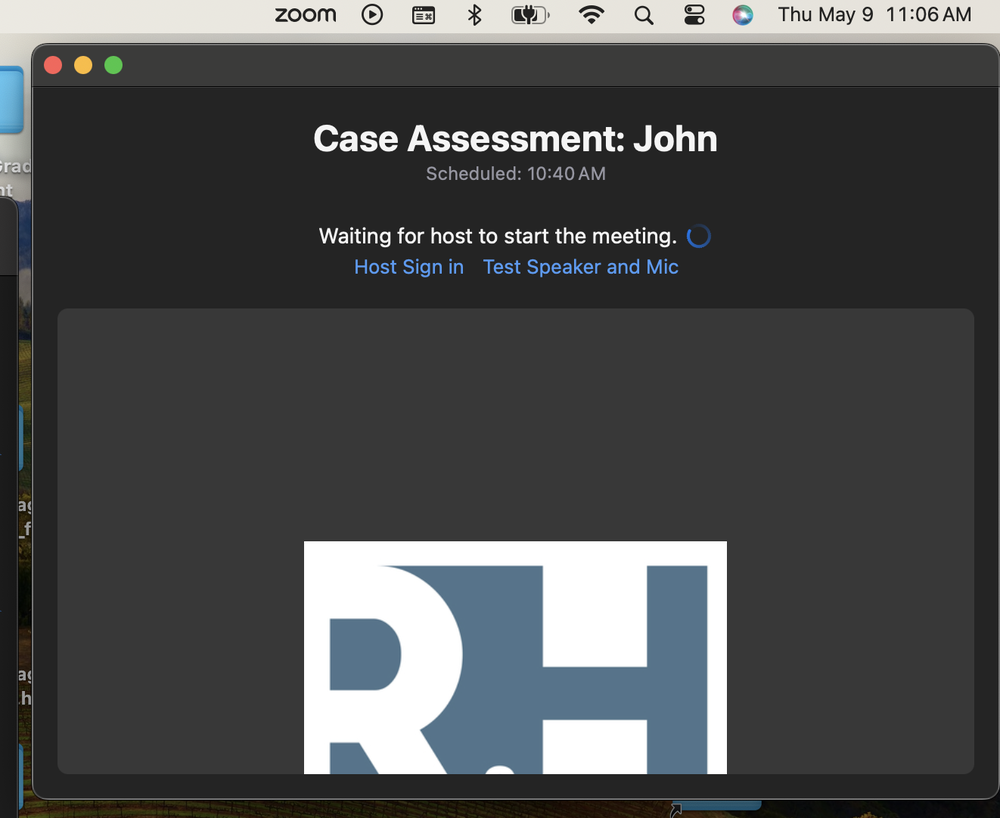Viewport: 1000px width, 818px height.
Task: Click the window-shaped menu bar icon beside Bluetooth
Action: (424, 15)
